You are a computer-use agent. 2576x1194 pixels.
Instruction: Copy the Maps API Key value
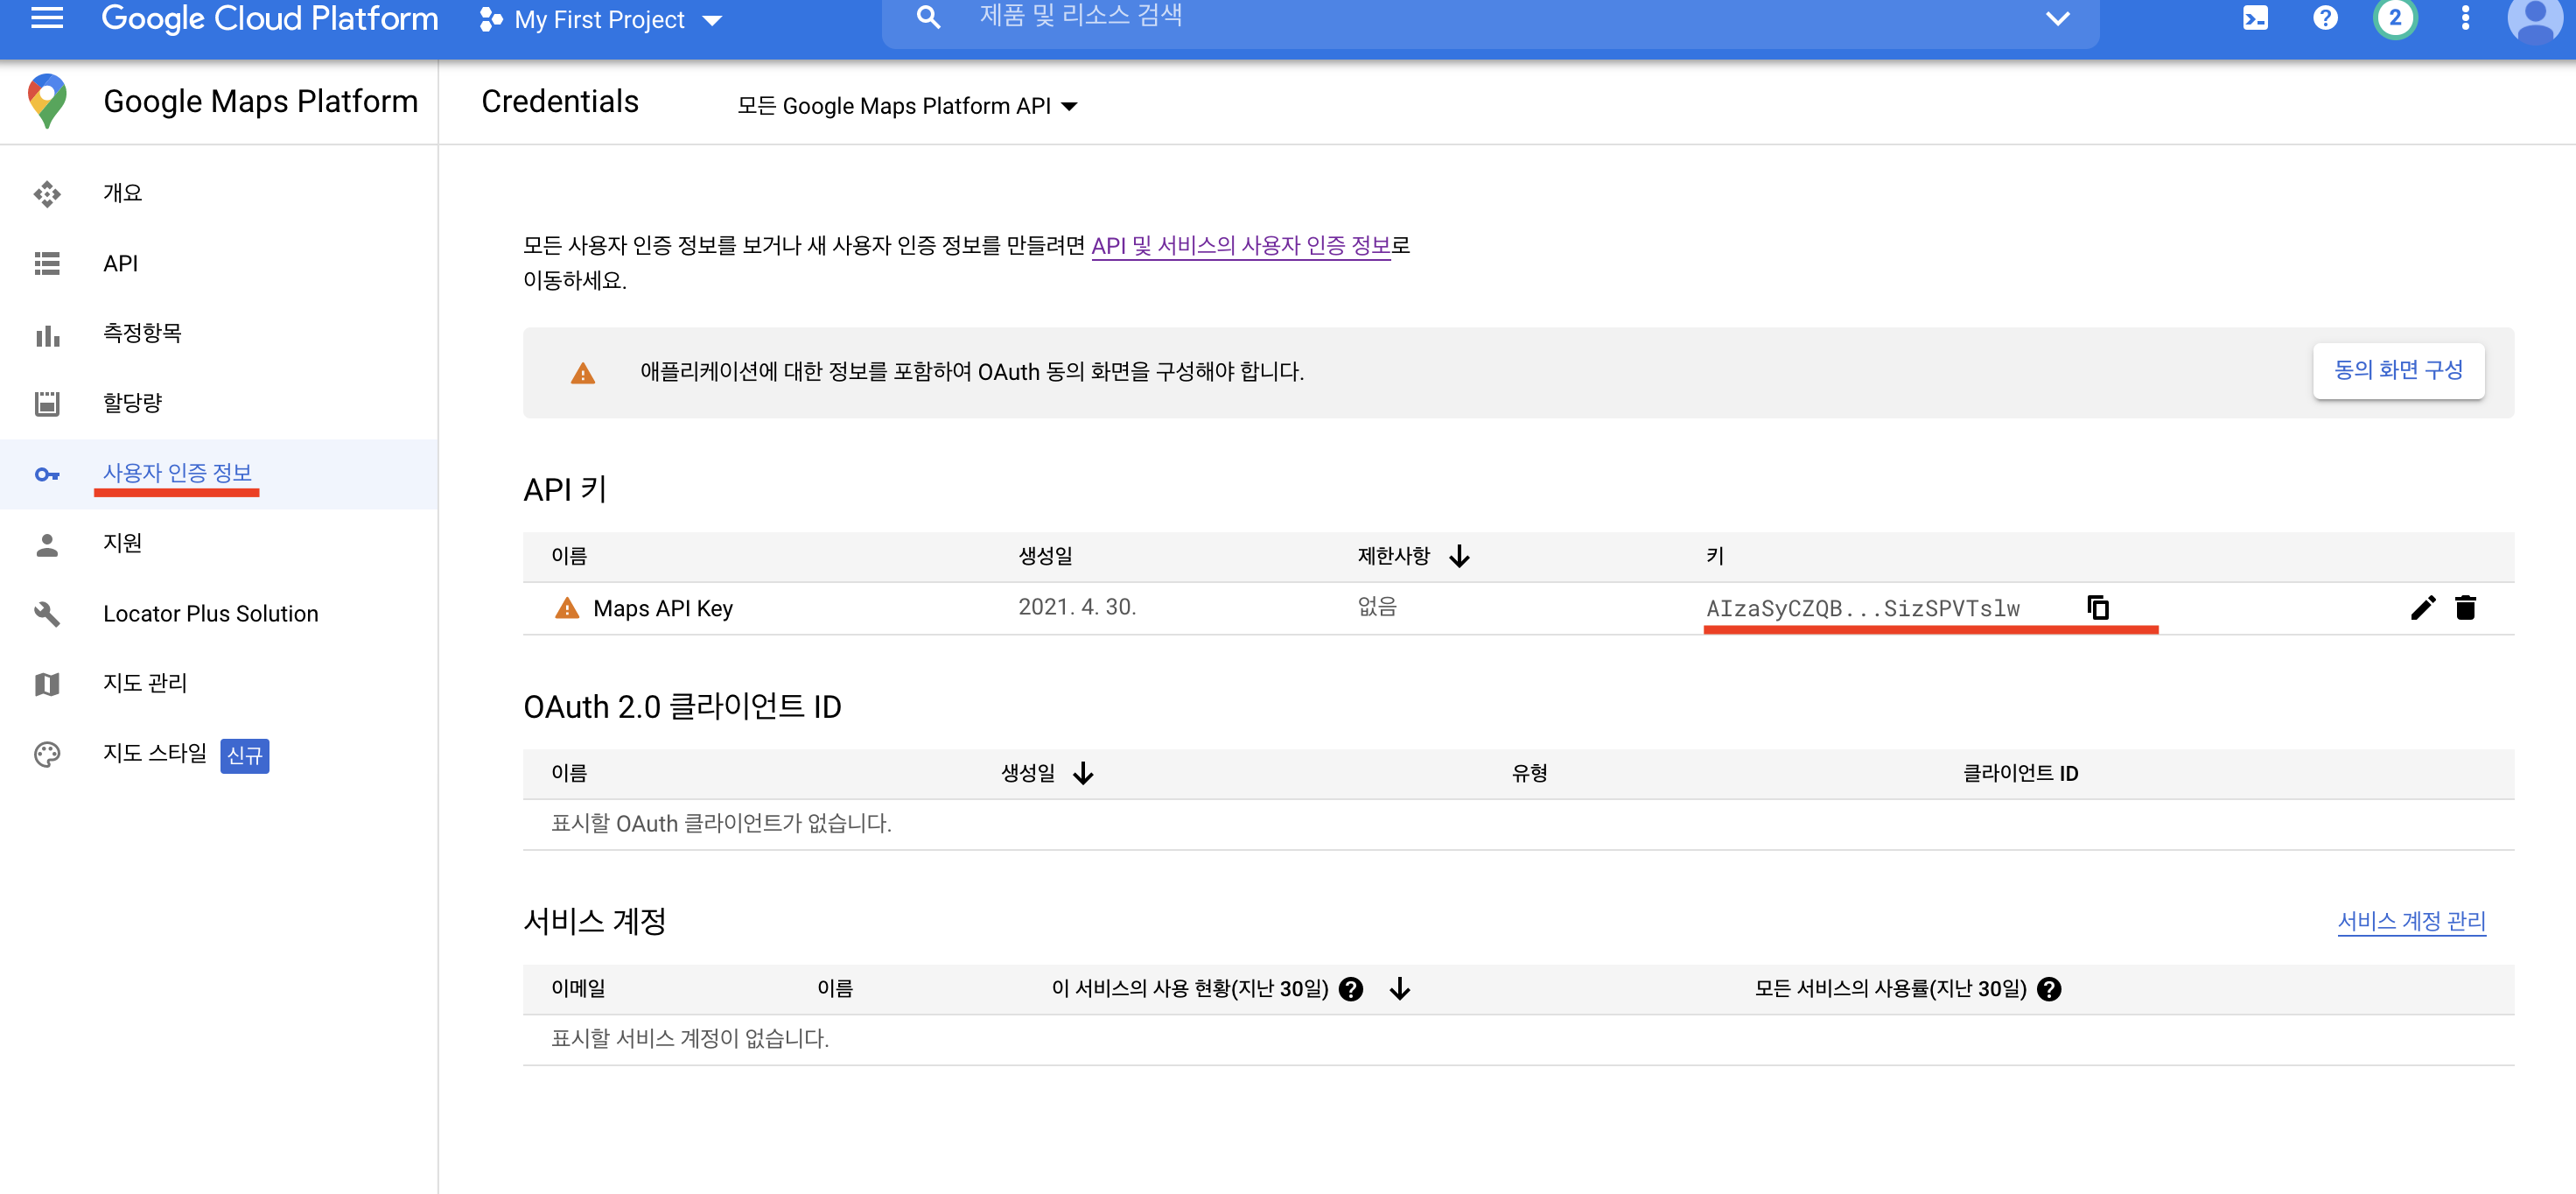[2098, 607]
